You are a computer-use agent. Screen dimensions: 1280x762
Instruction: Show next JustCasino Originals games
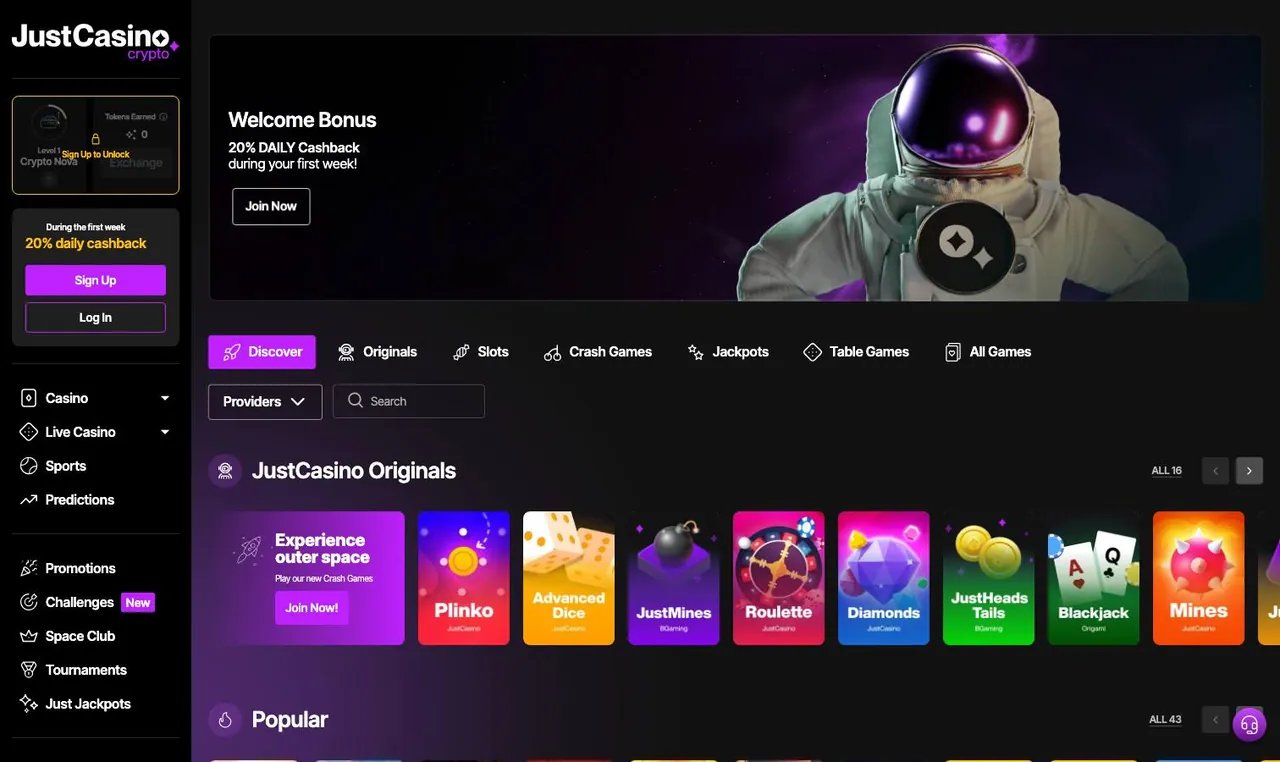coord(1249,471)
